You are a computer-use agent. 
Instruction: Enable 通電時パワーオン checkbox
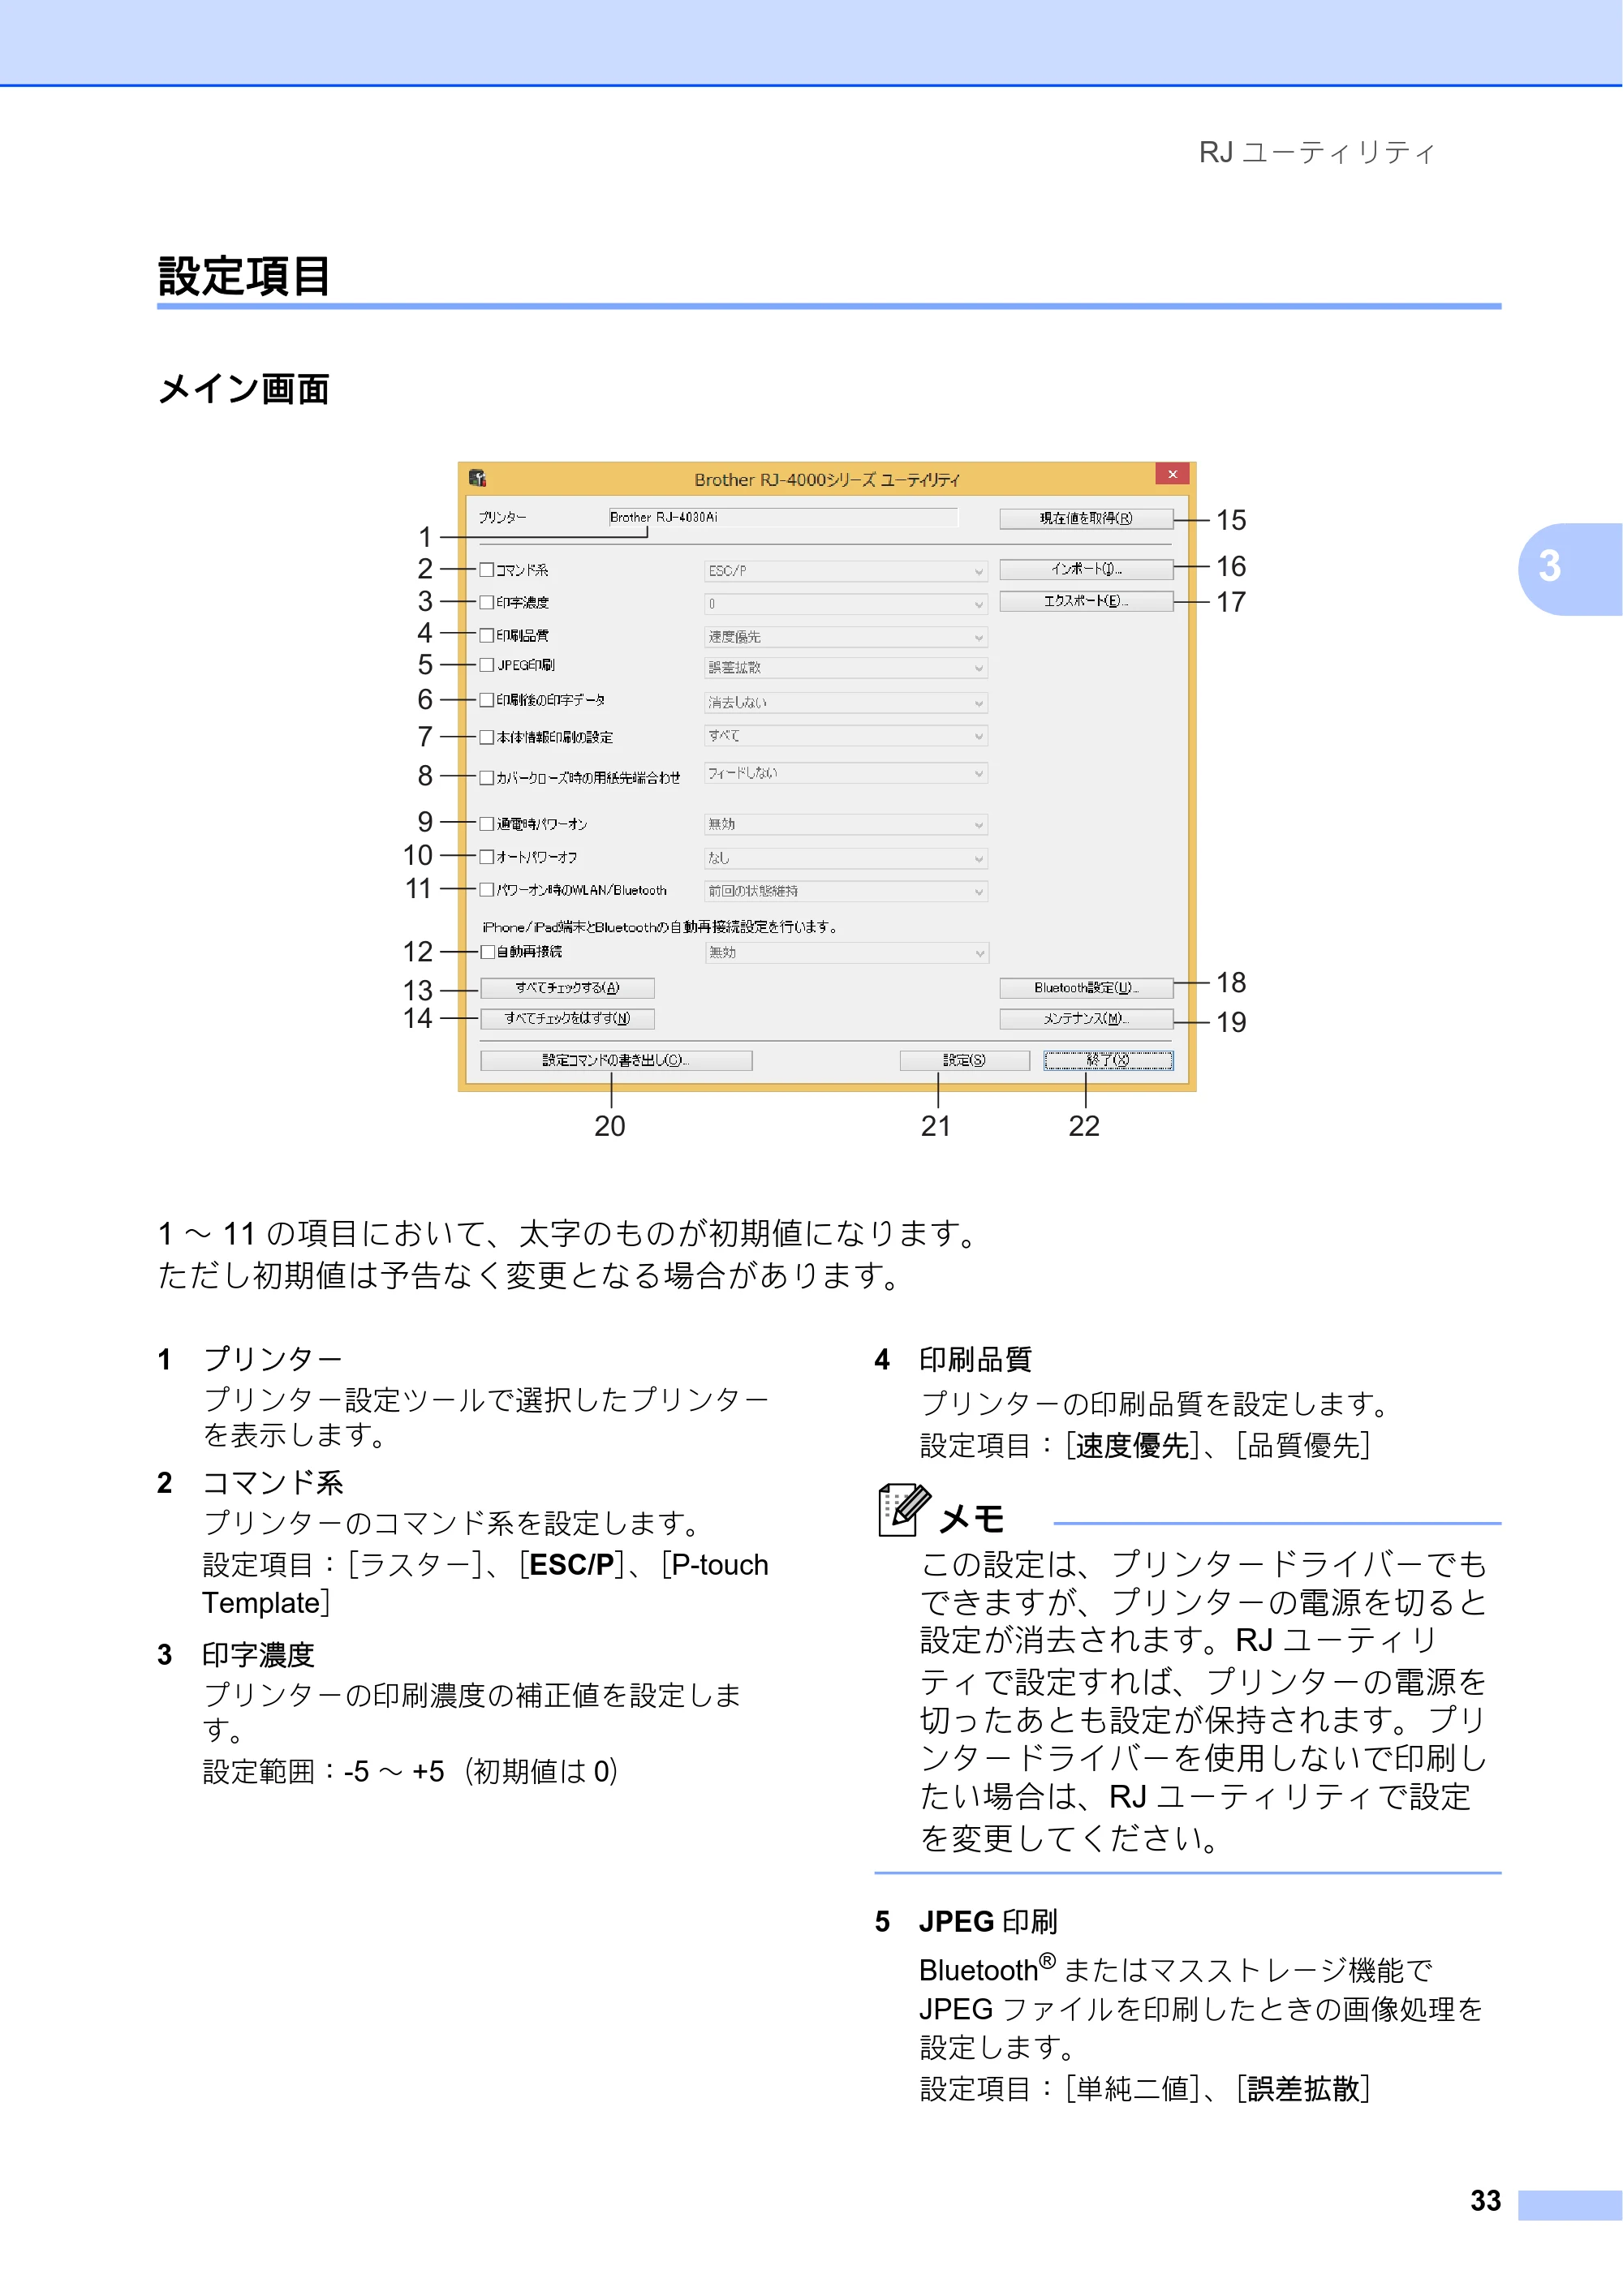tap(487, 824)
